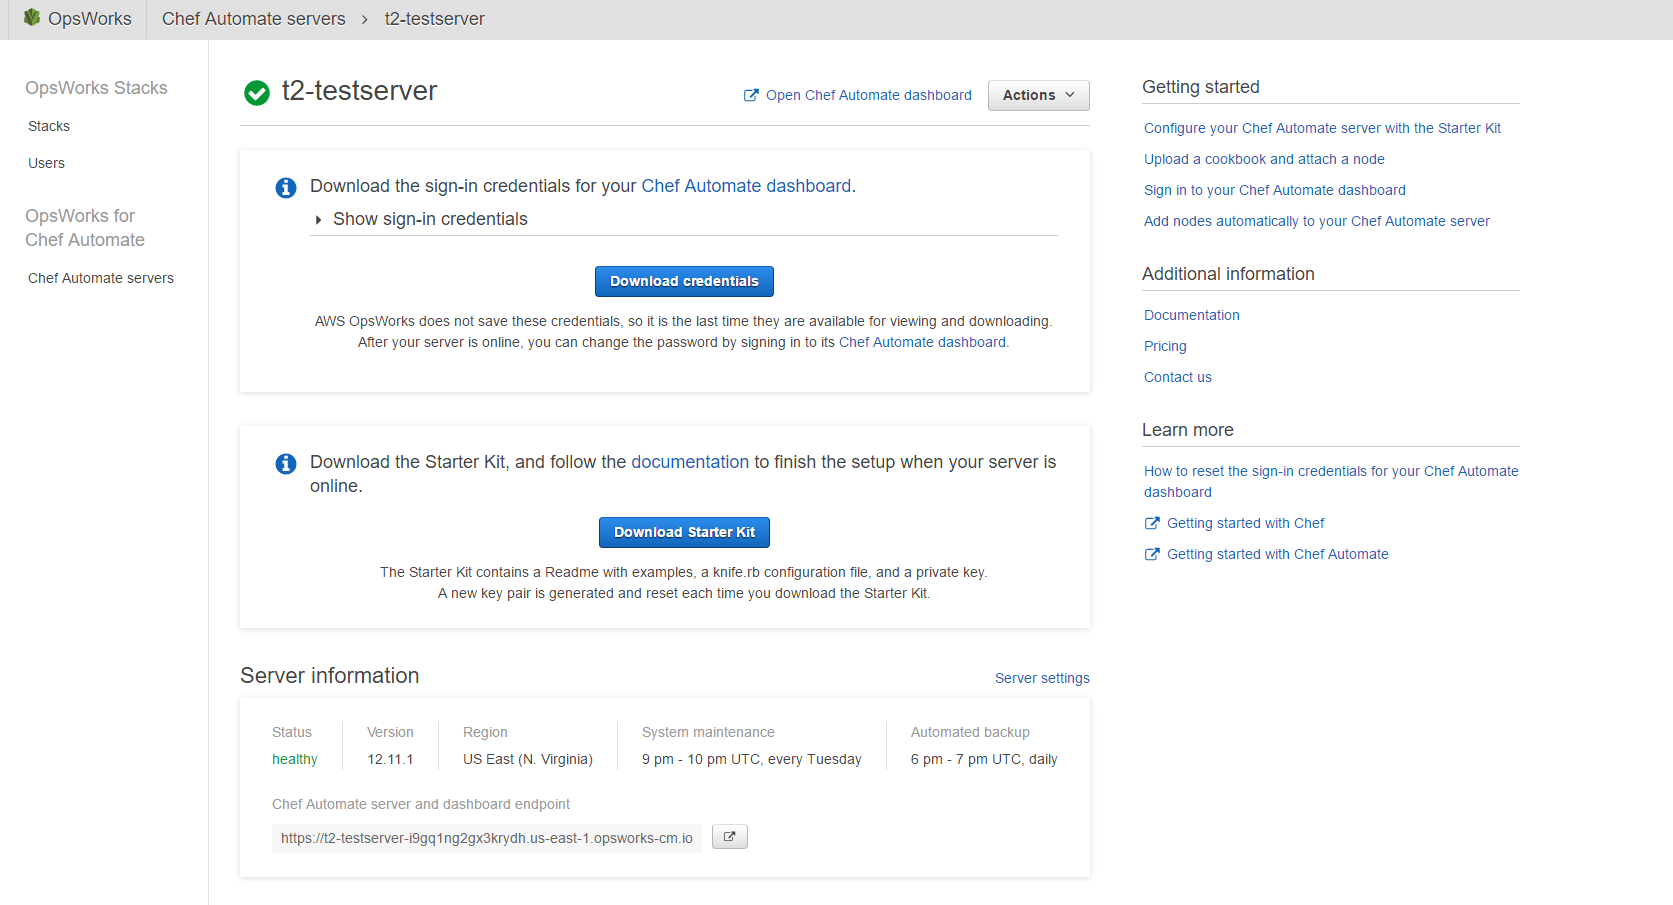This screenshot has height=905, width=1673.
Task: Open endpoint URL via external link icon button
Action: (x=730, y=837)
